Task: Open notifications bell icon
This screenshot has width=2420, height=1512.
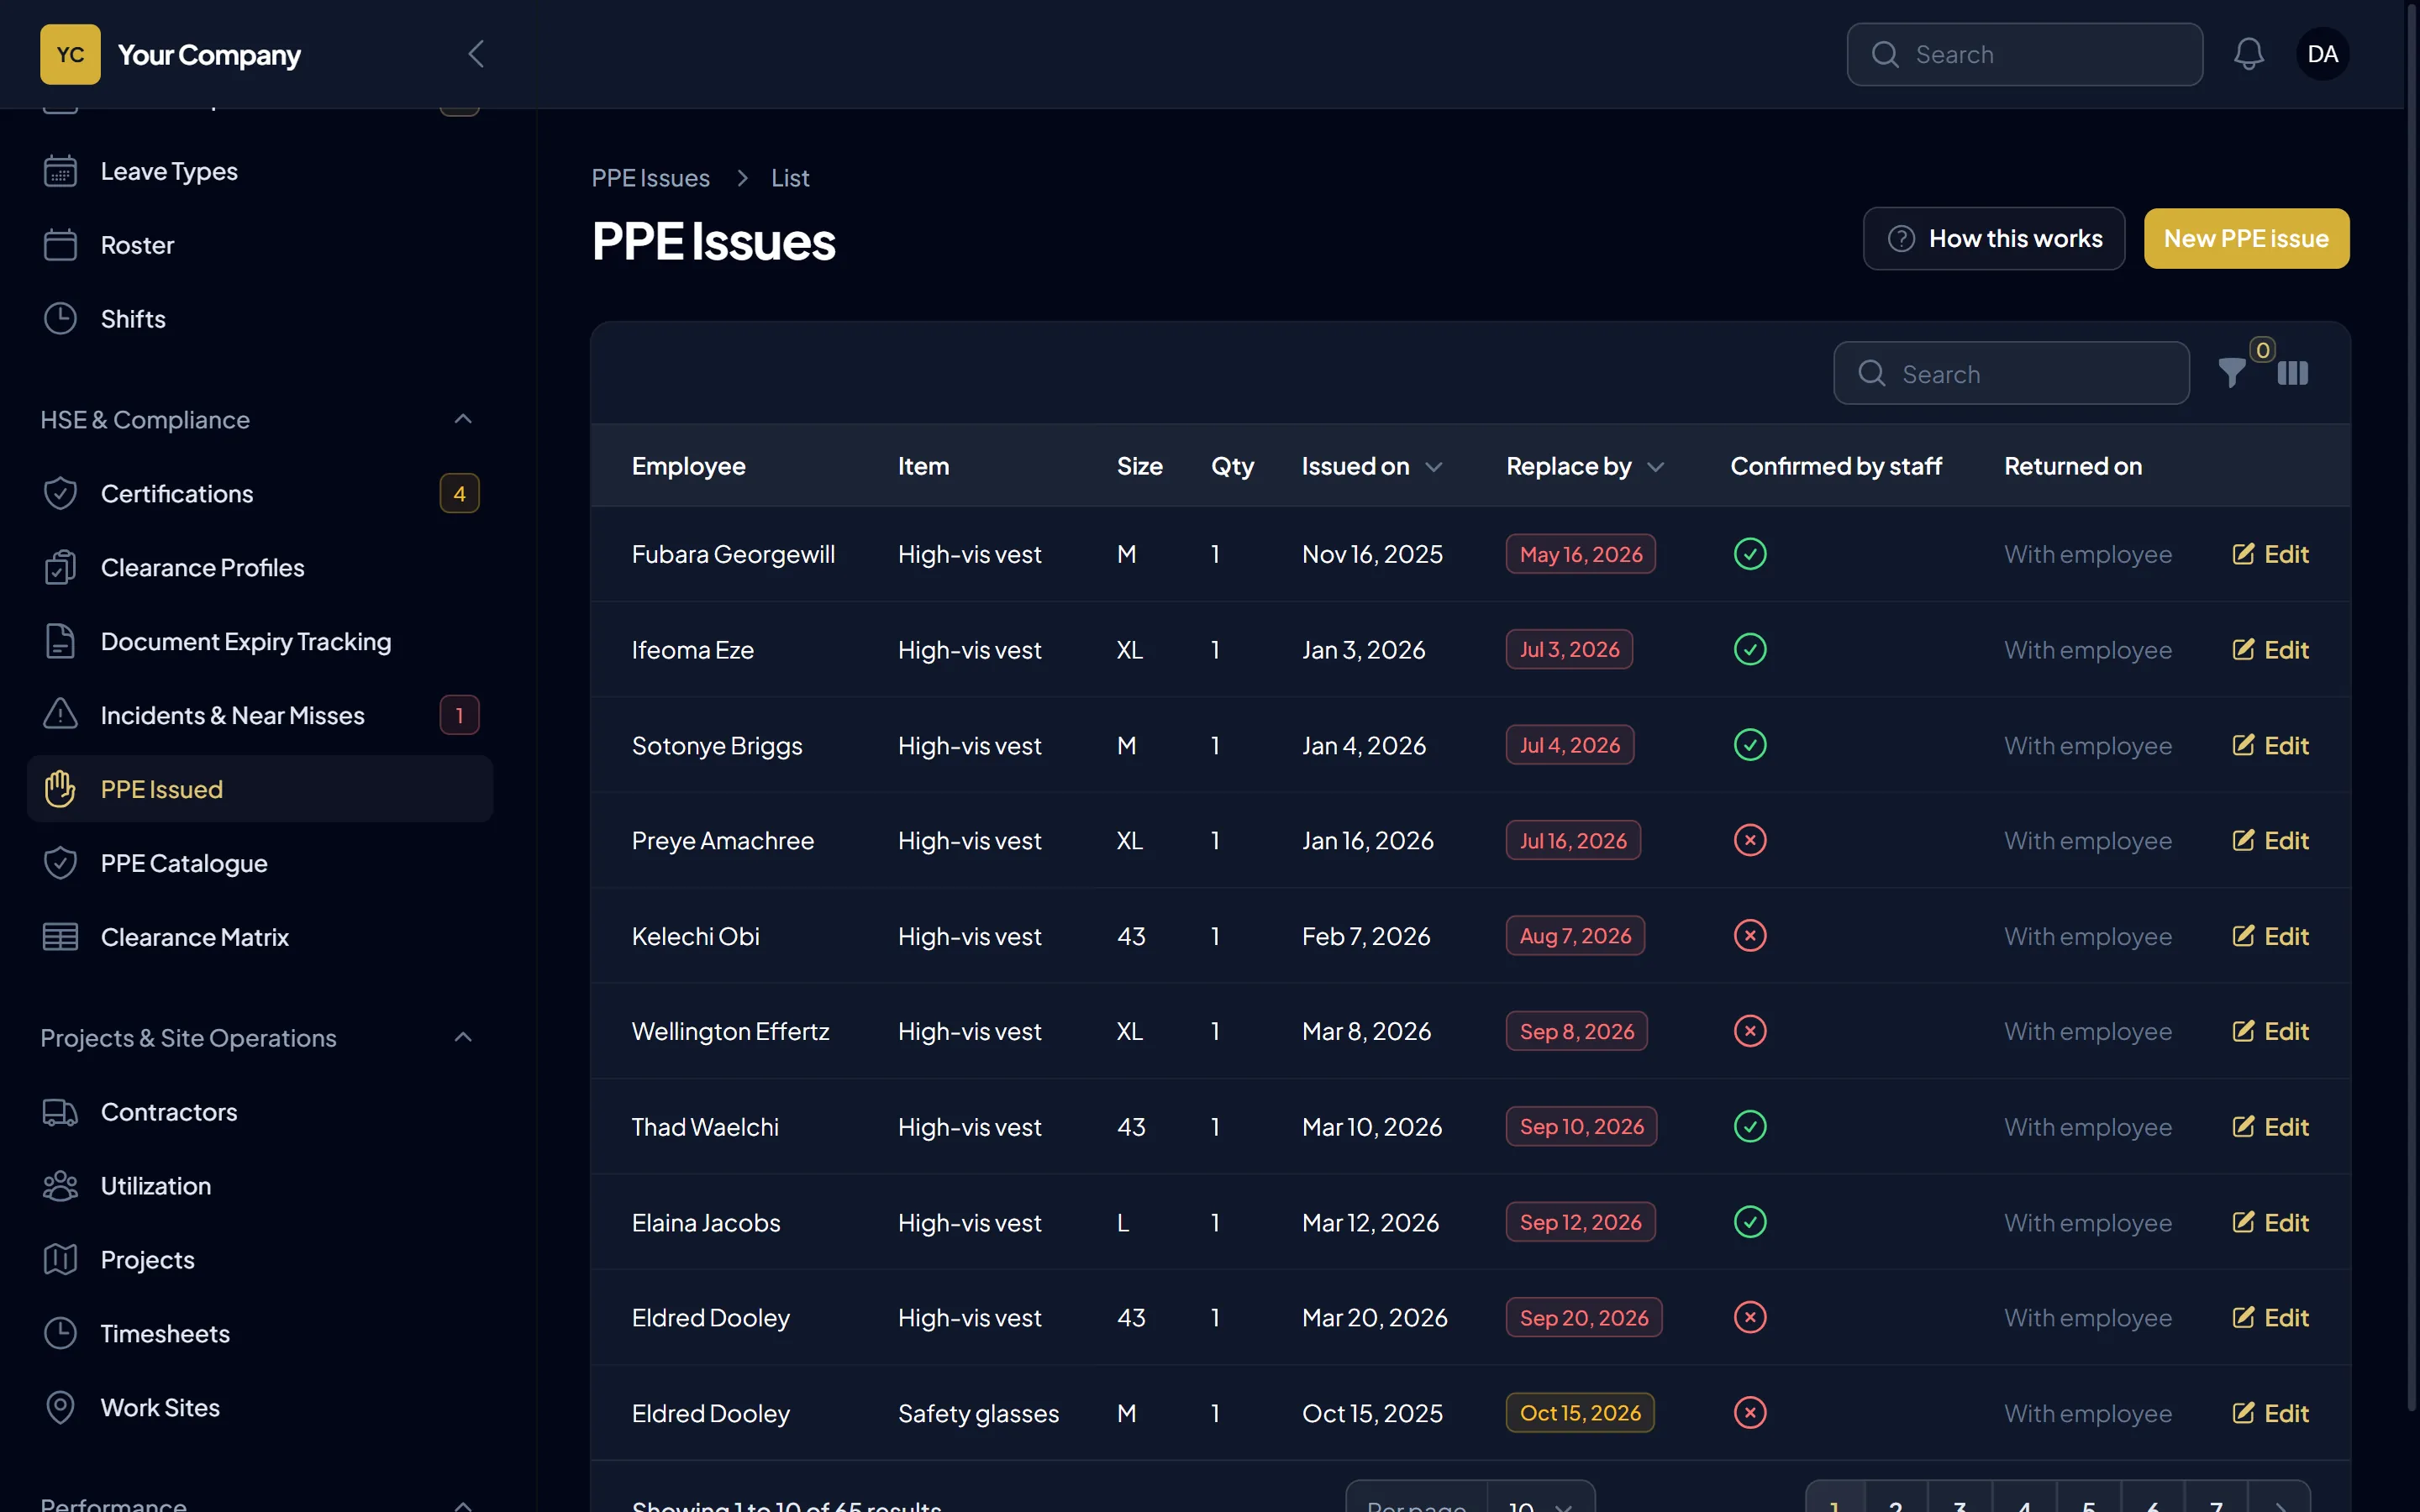Action: click(x=2248, y=54)
